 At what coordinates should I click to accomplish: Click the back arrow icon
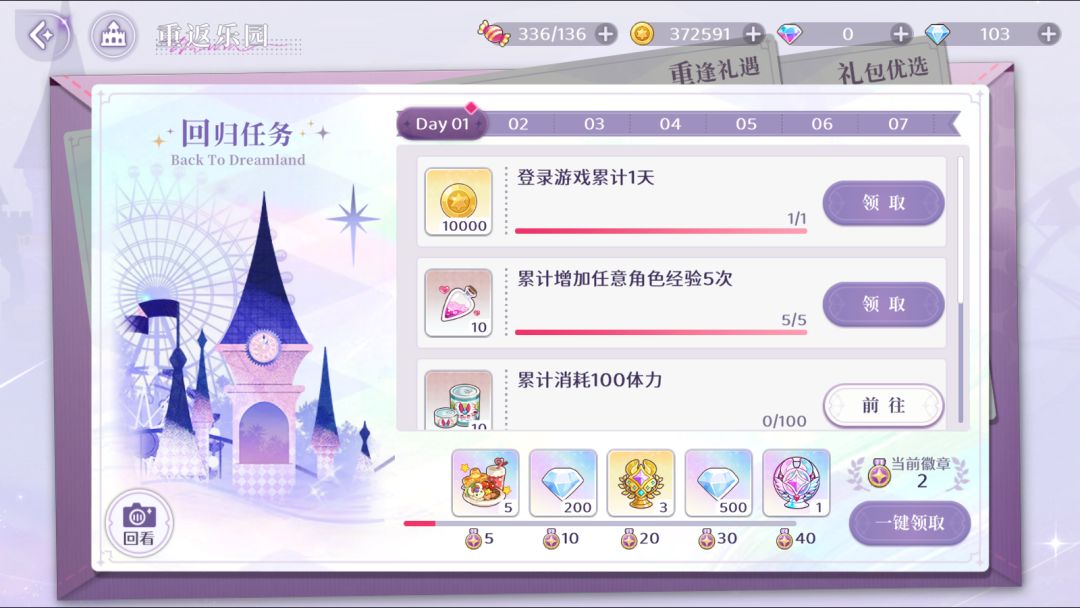[x=42, y=34]
